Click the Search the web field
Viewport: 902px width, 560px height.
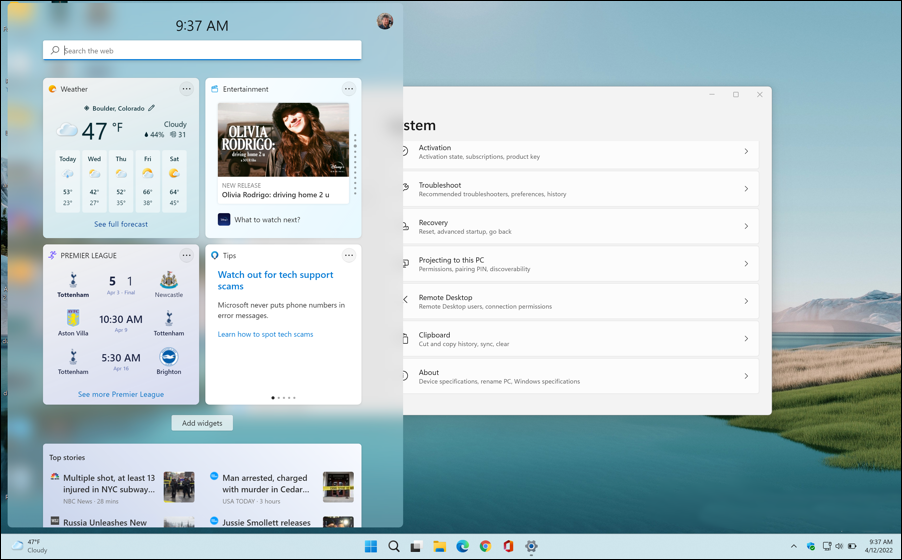pos(202,50)
